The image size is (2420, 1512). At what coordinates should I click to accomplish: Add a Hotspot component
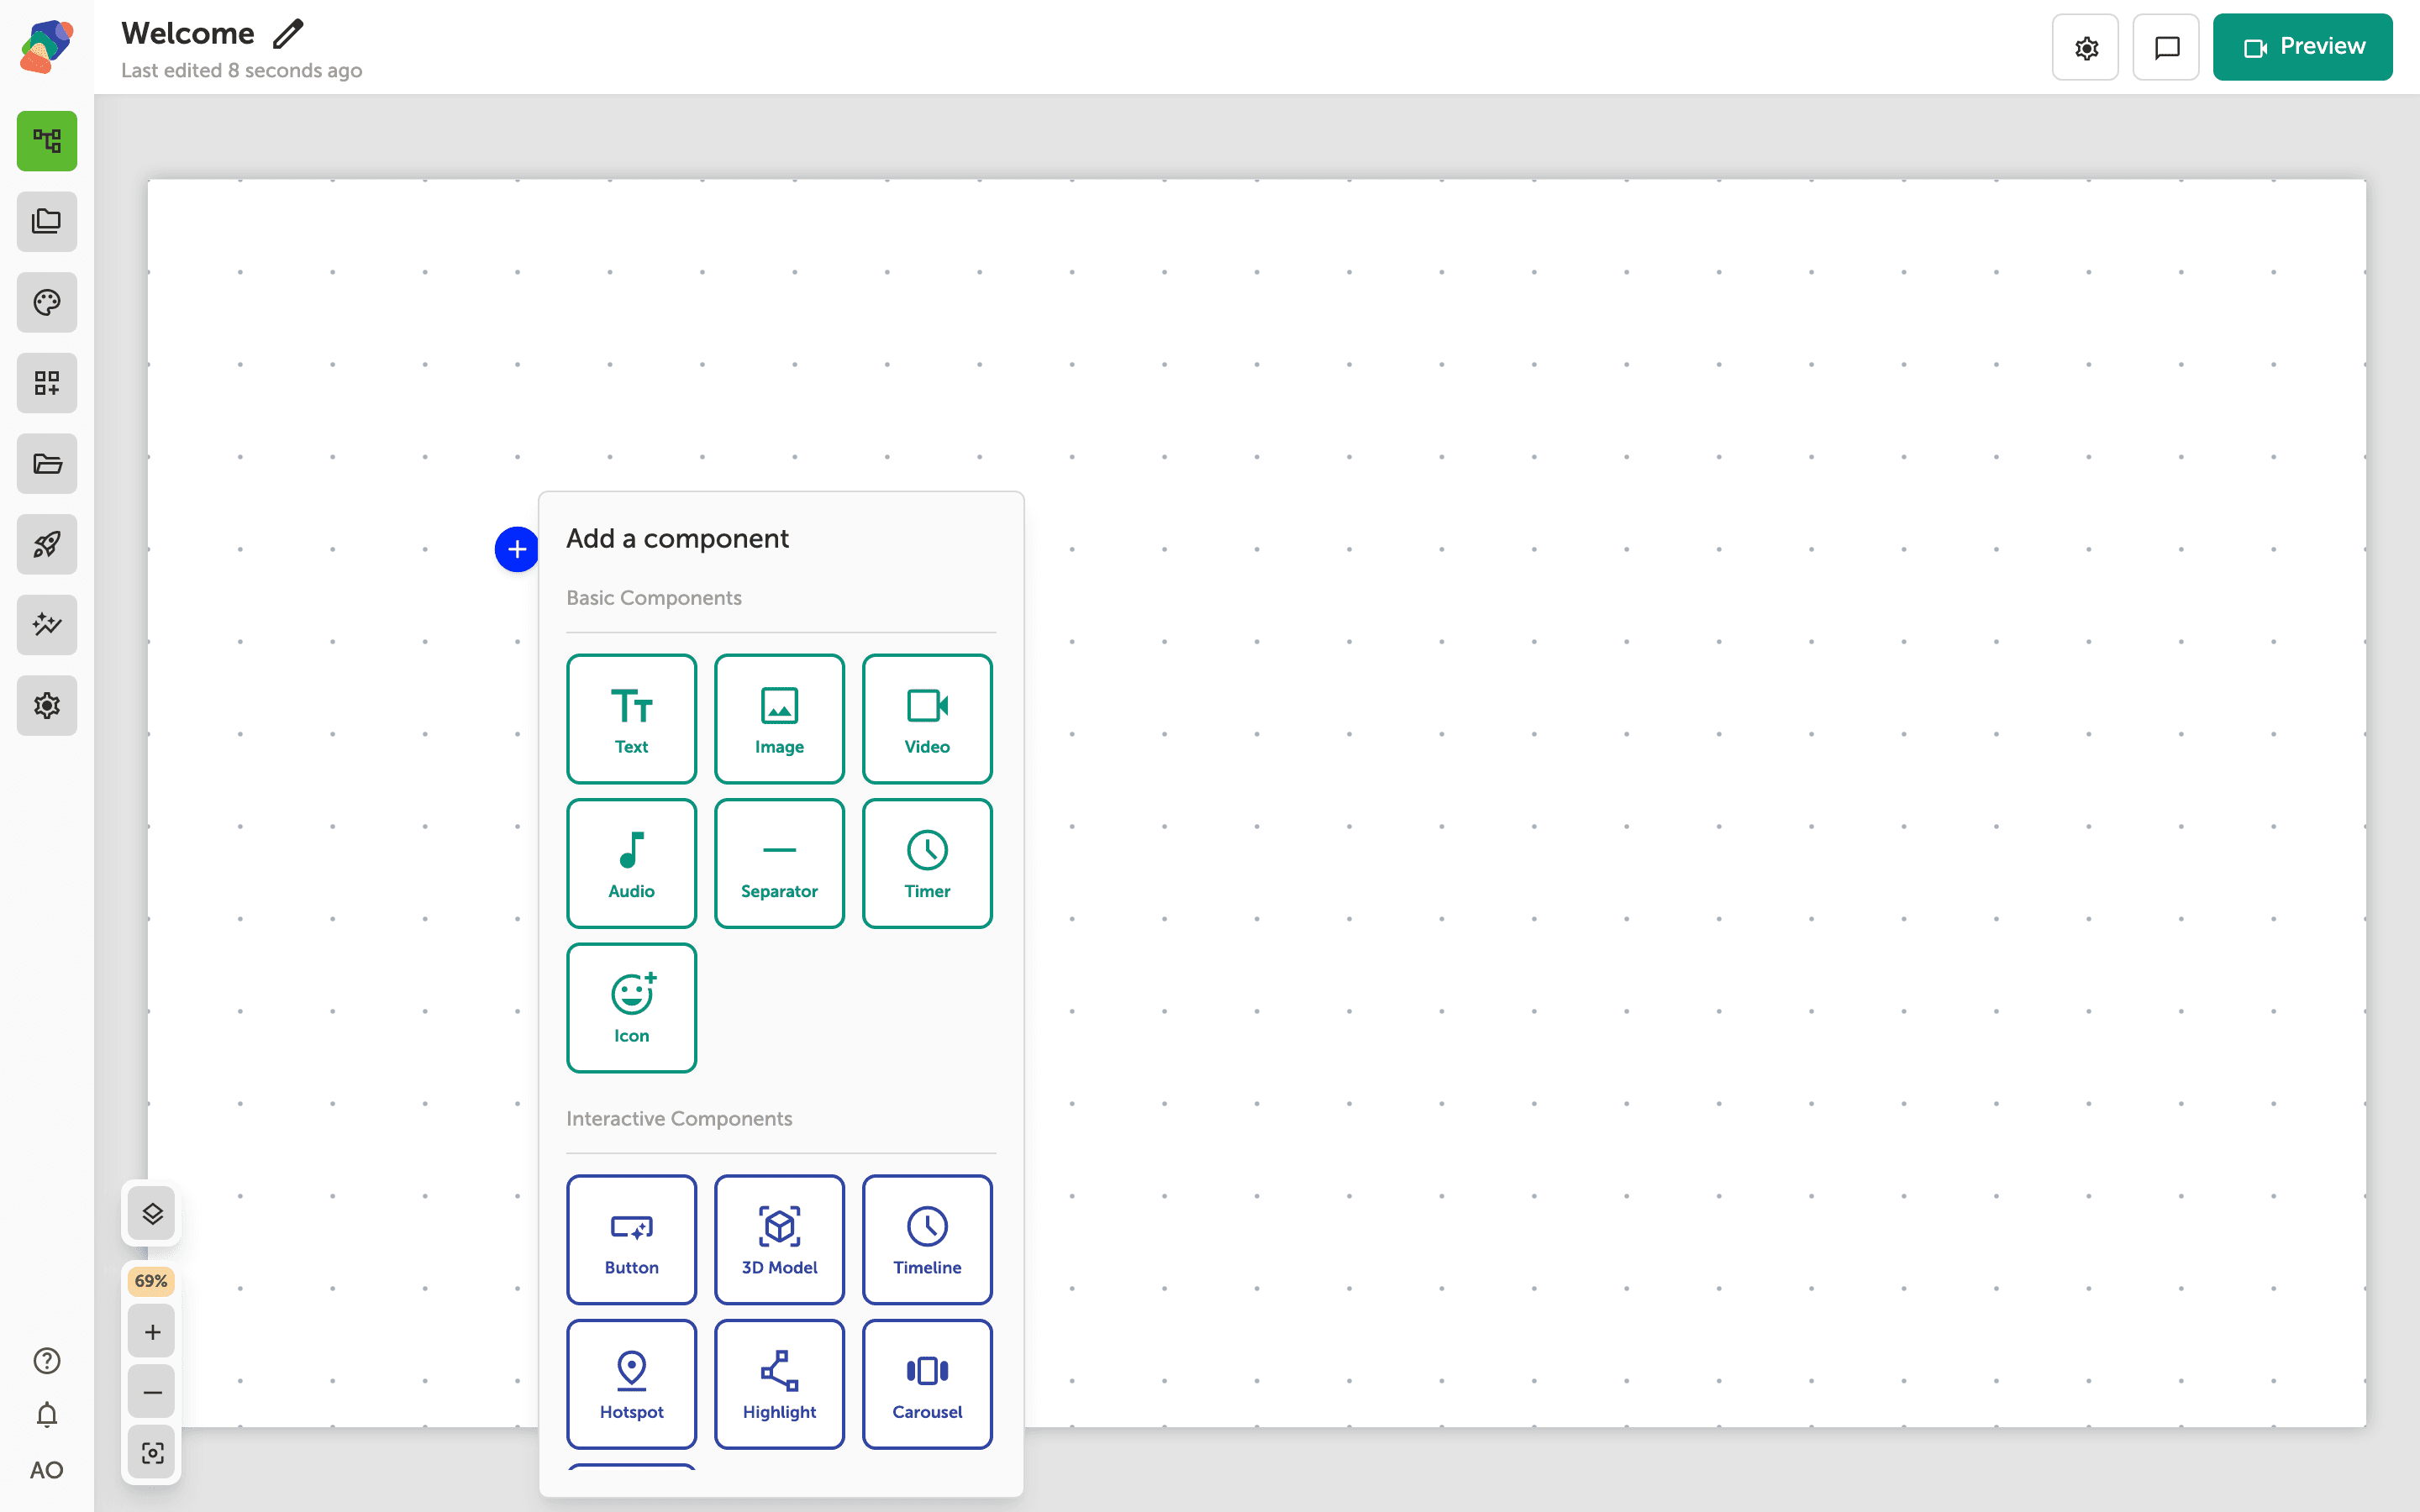[x=632, y=1384]
